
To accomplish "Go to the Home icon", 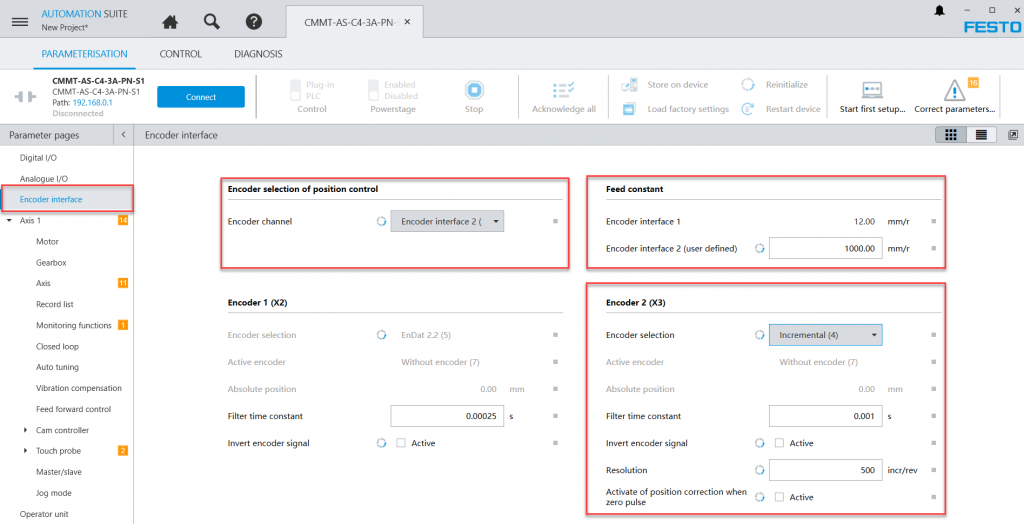I will coord(170,22).
